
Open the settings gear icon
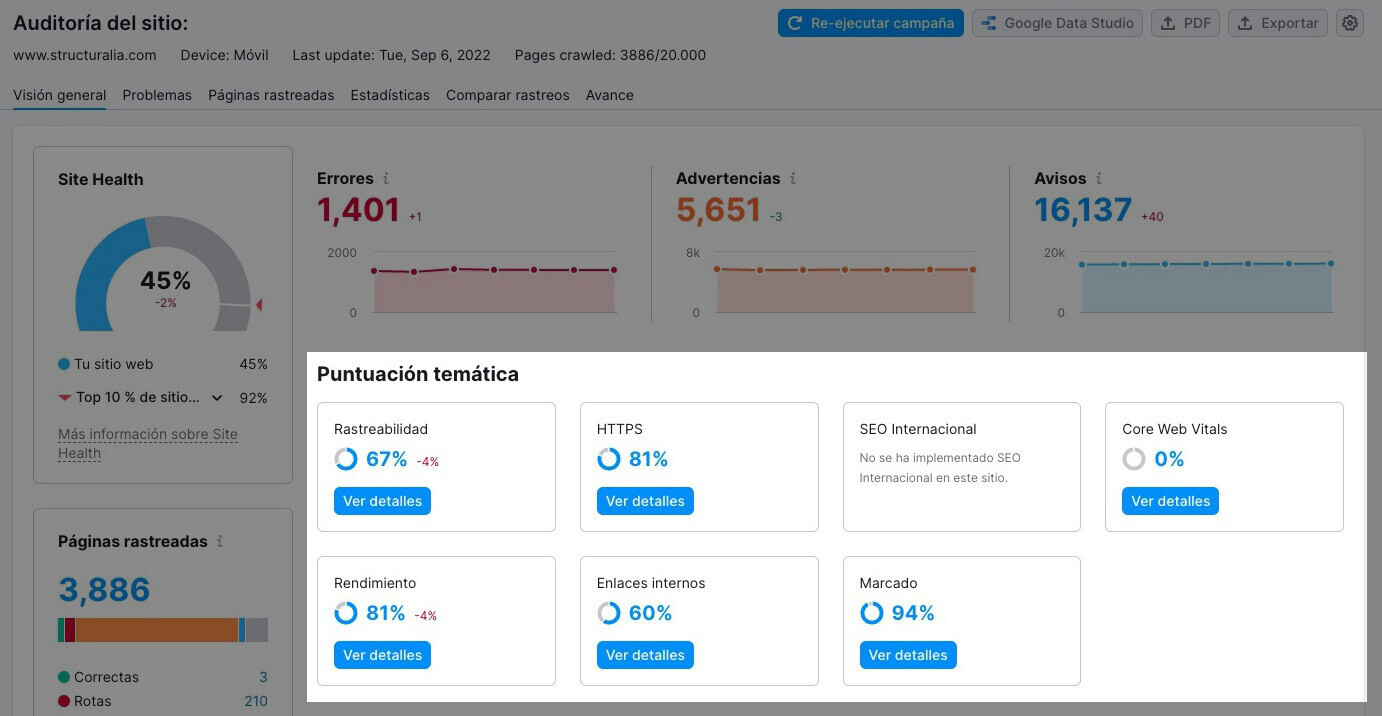1350,23
